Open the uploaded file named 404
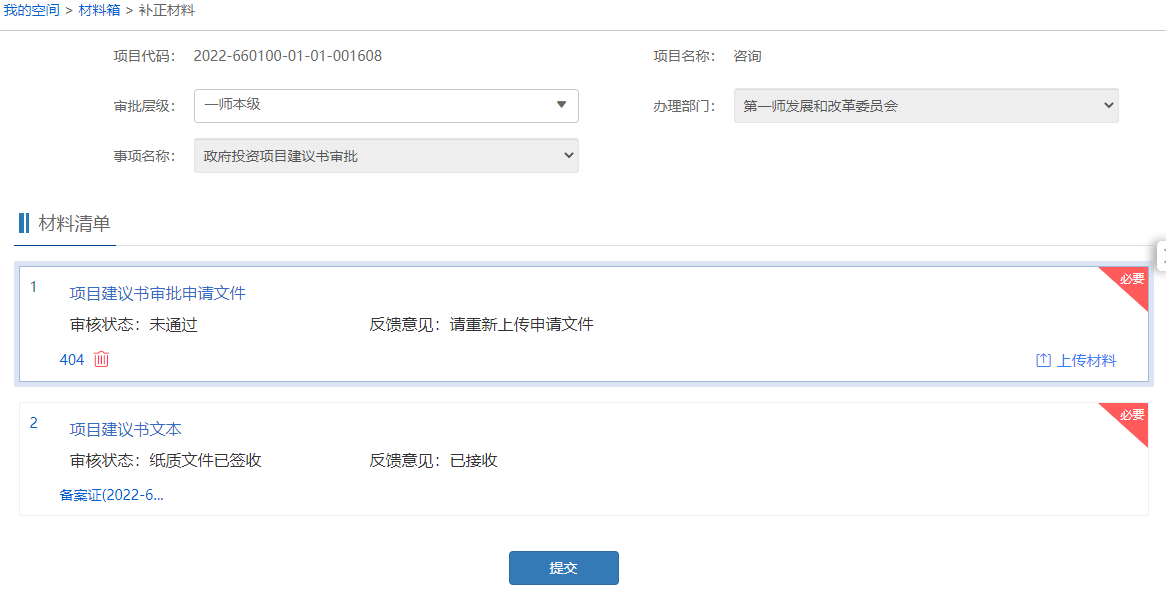 72,359
